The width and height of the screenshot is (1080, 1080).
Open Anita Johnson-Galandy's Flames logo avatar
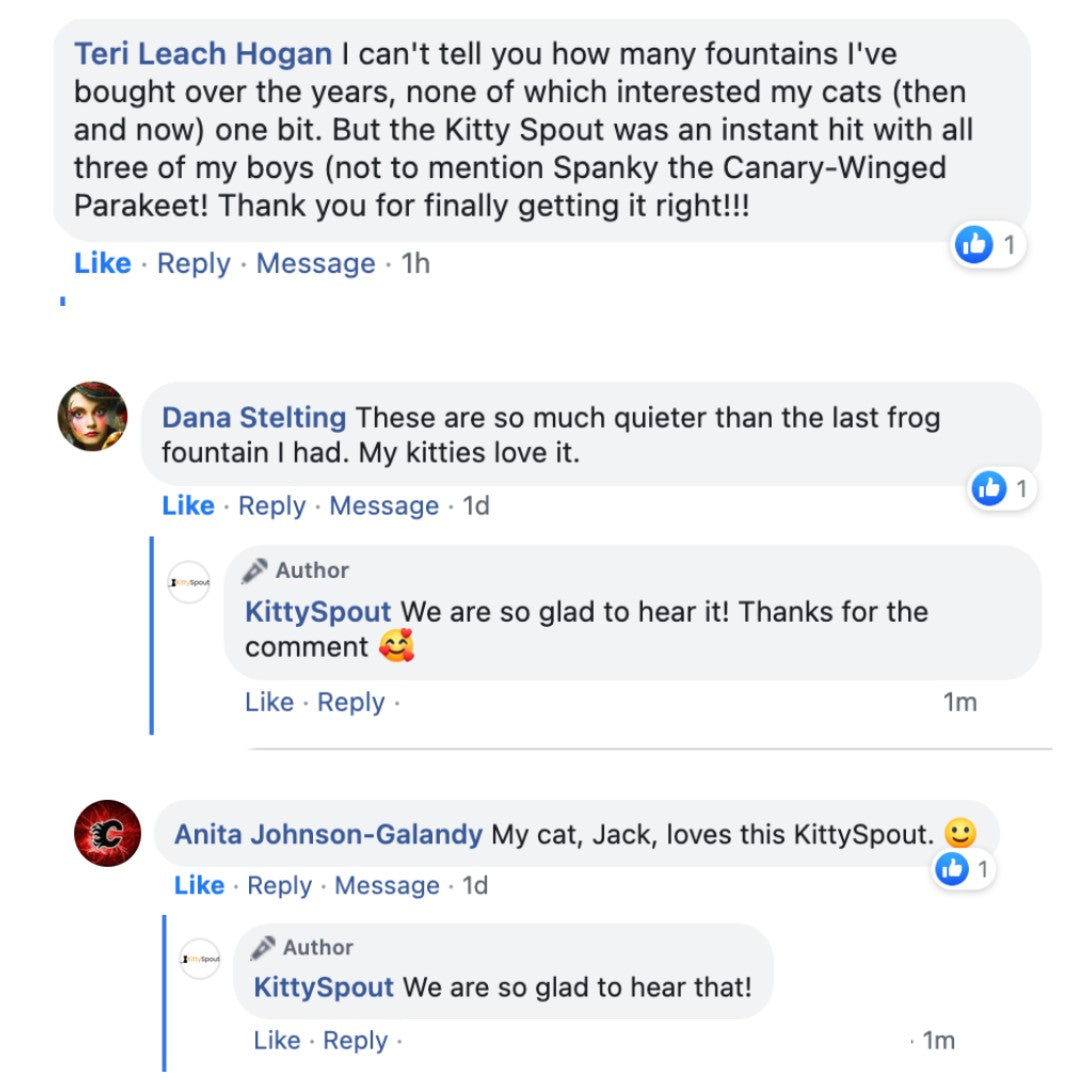[107, 833]
